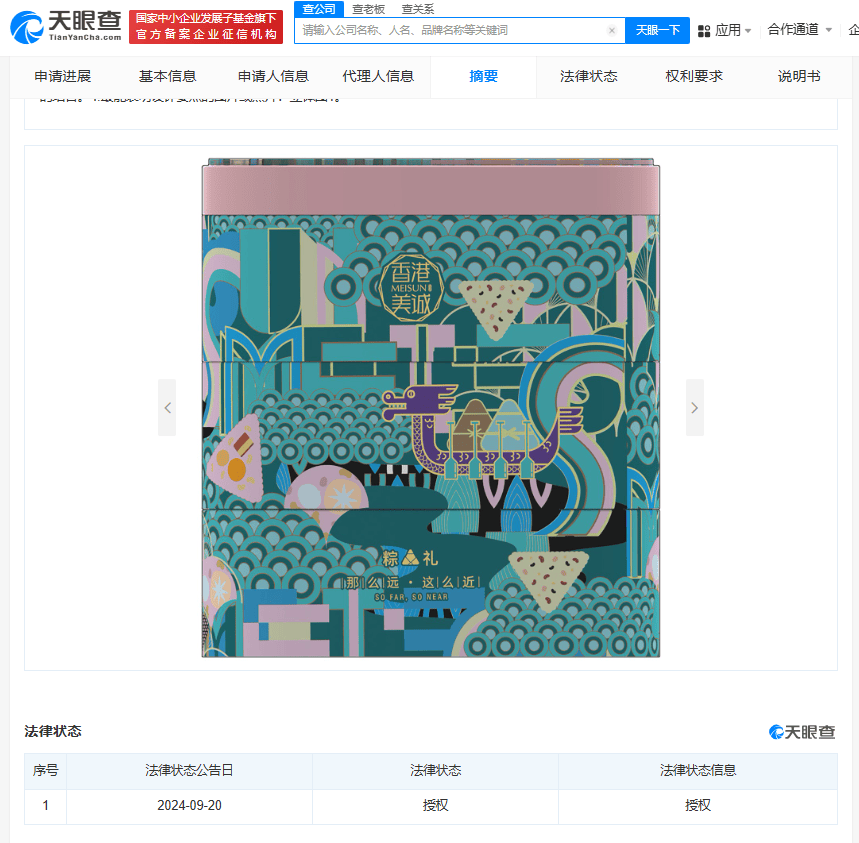This screenshot has height=843, width=859.
Task: Open the 应用 apps grid icon
Action: click(x=704, y=31)
